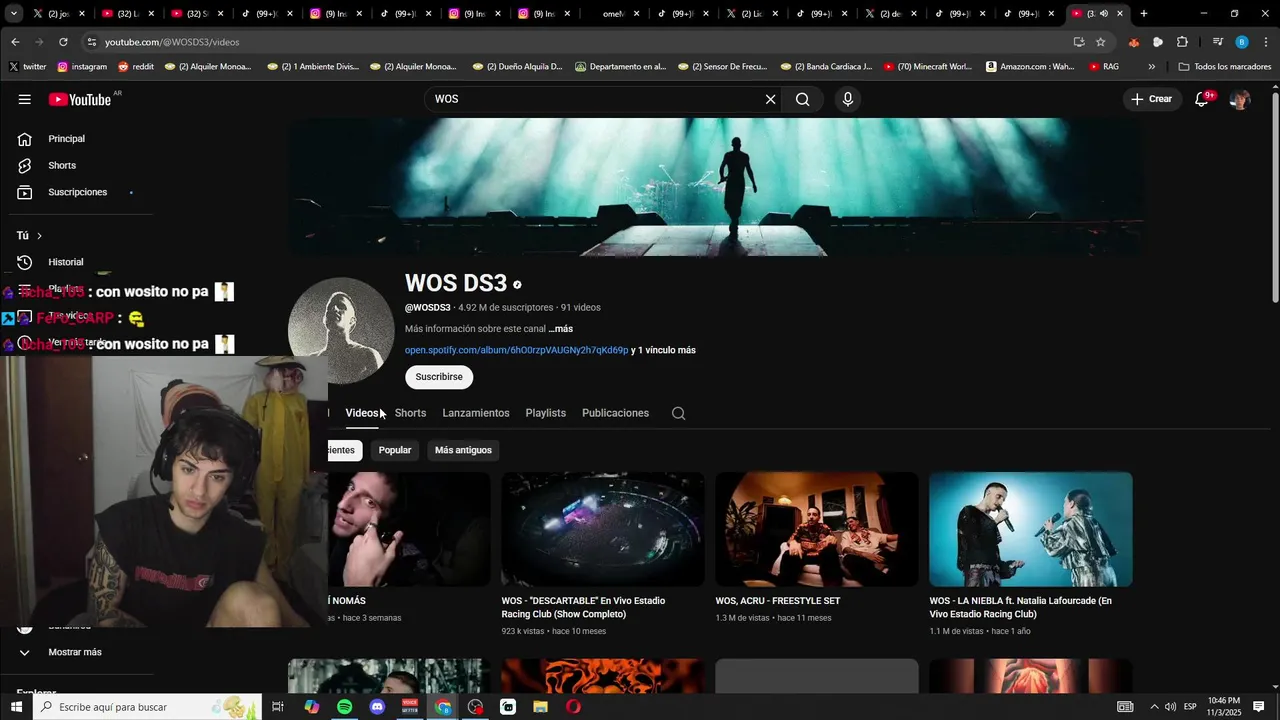Screen dimensions: 1280x720
Task: Open WOS, ACRU freestyle set thumbnail
Action: click(817, 529)
